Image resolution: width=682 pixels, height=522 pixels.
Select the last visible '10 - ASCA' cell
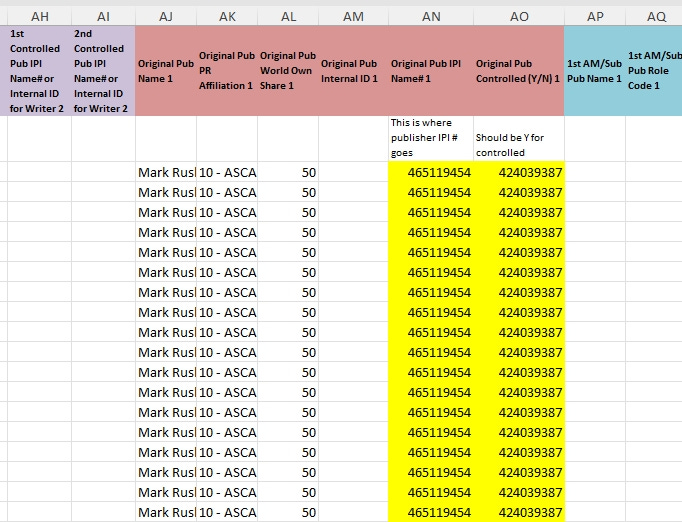227,512
